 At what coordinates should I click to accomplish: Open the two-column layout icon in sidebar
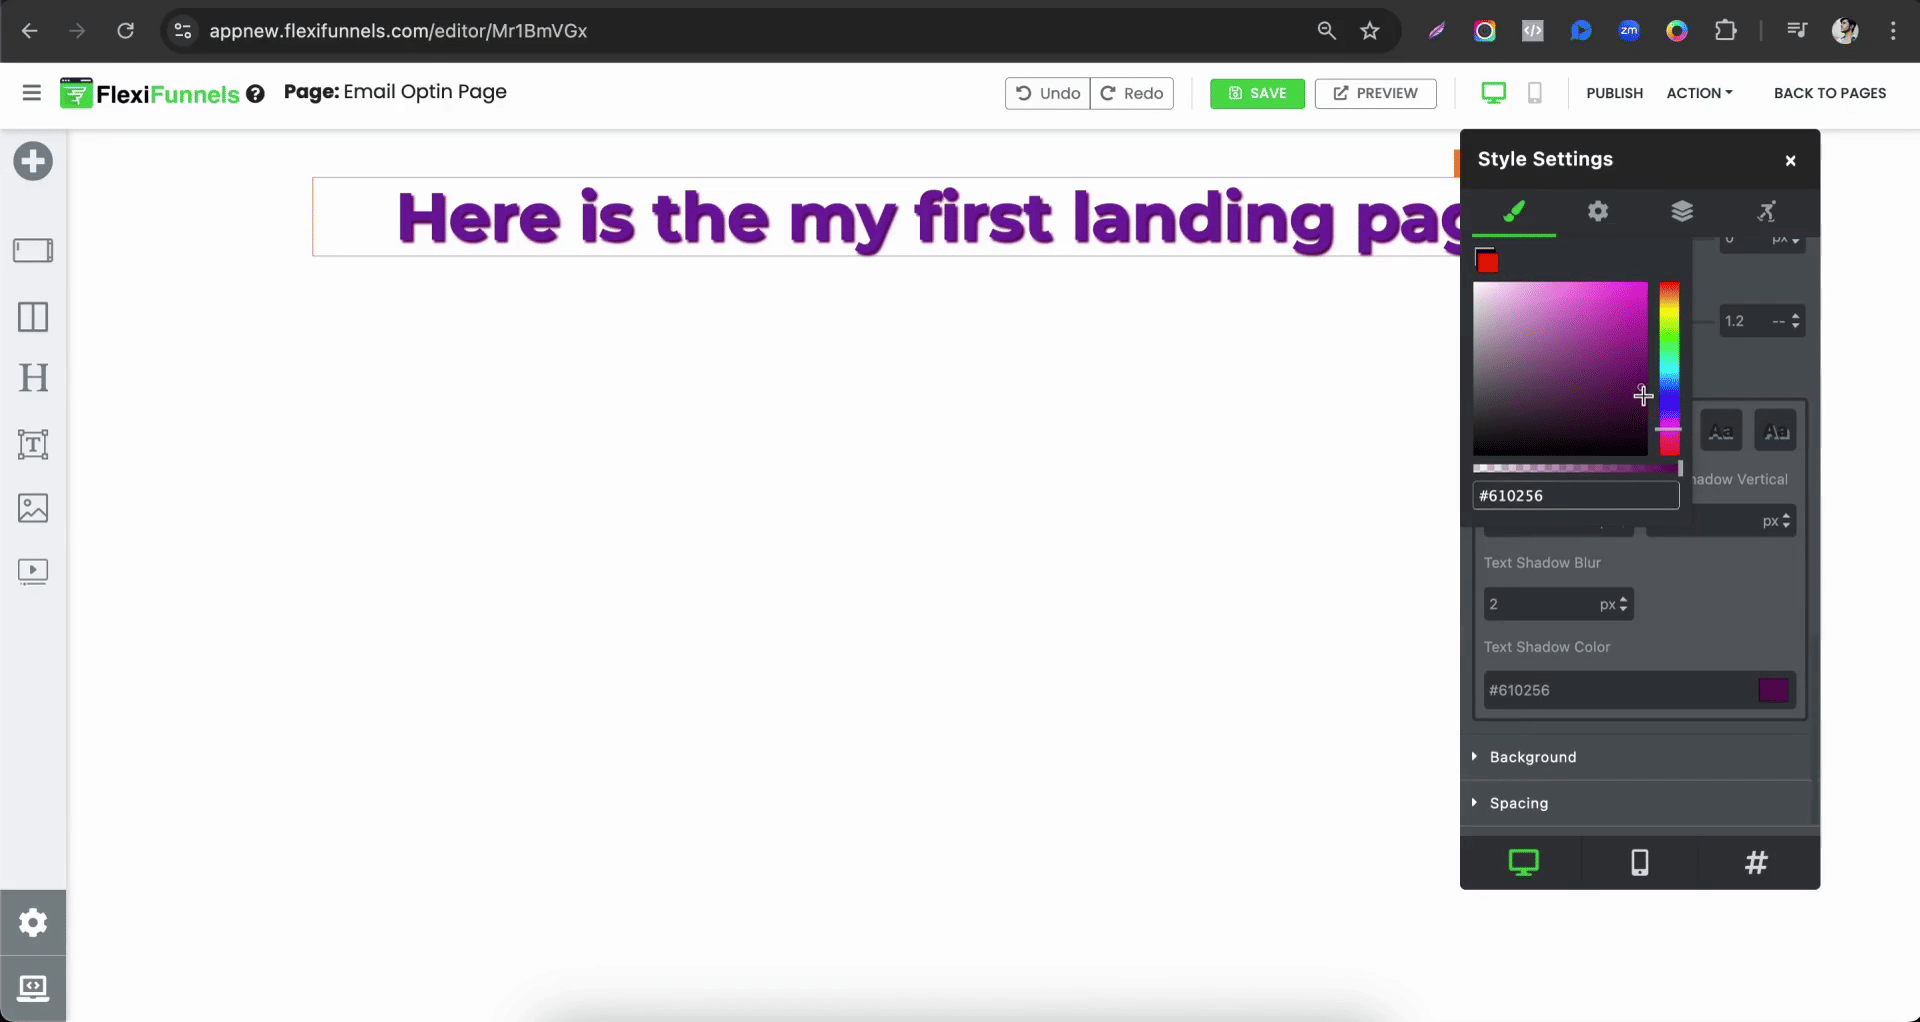(x=33, y=317)
